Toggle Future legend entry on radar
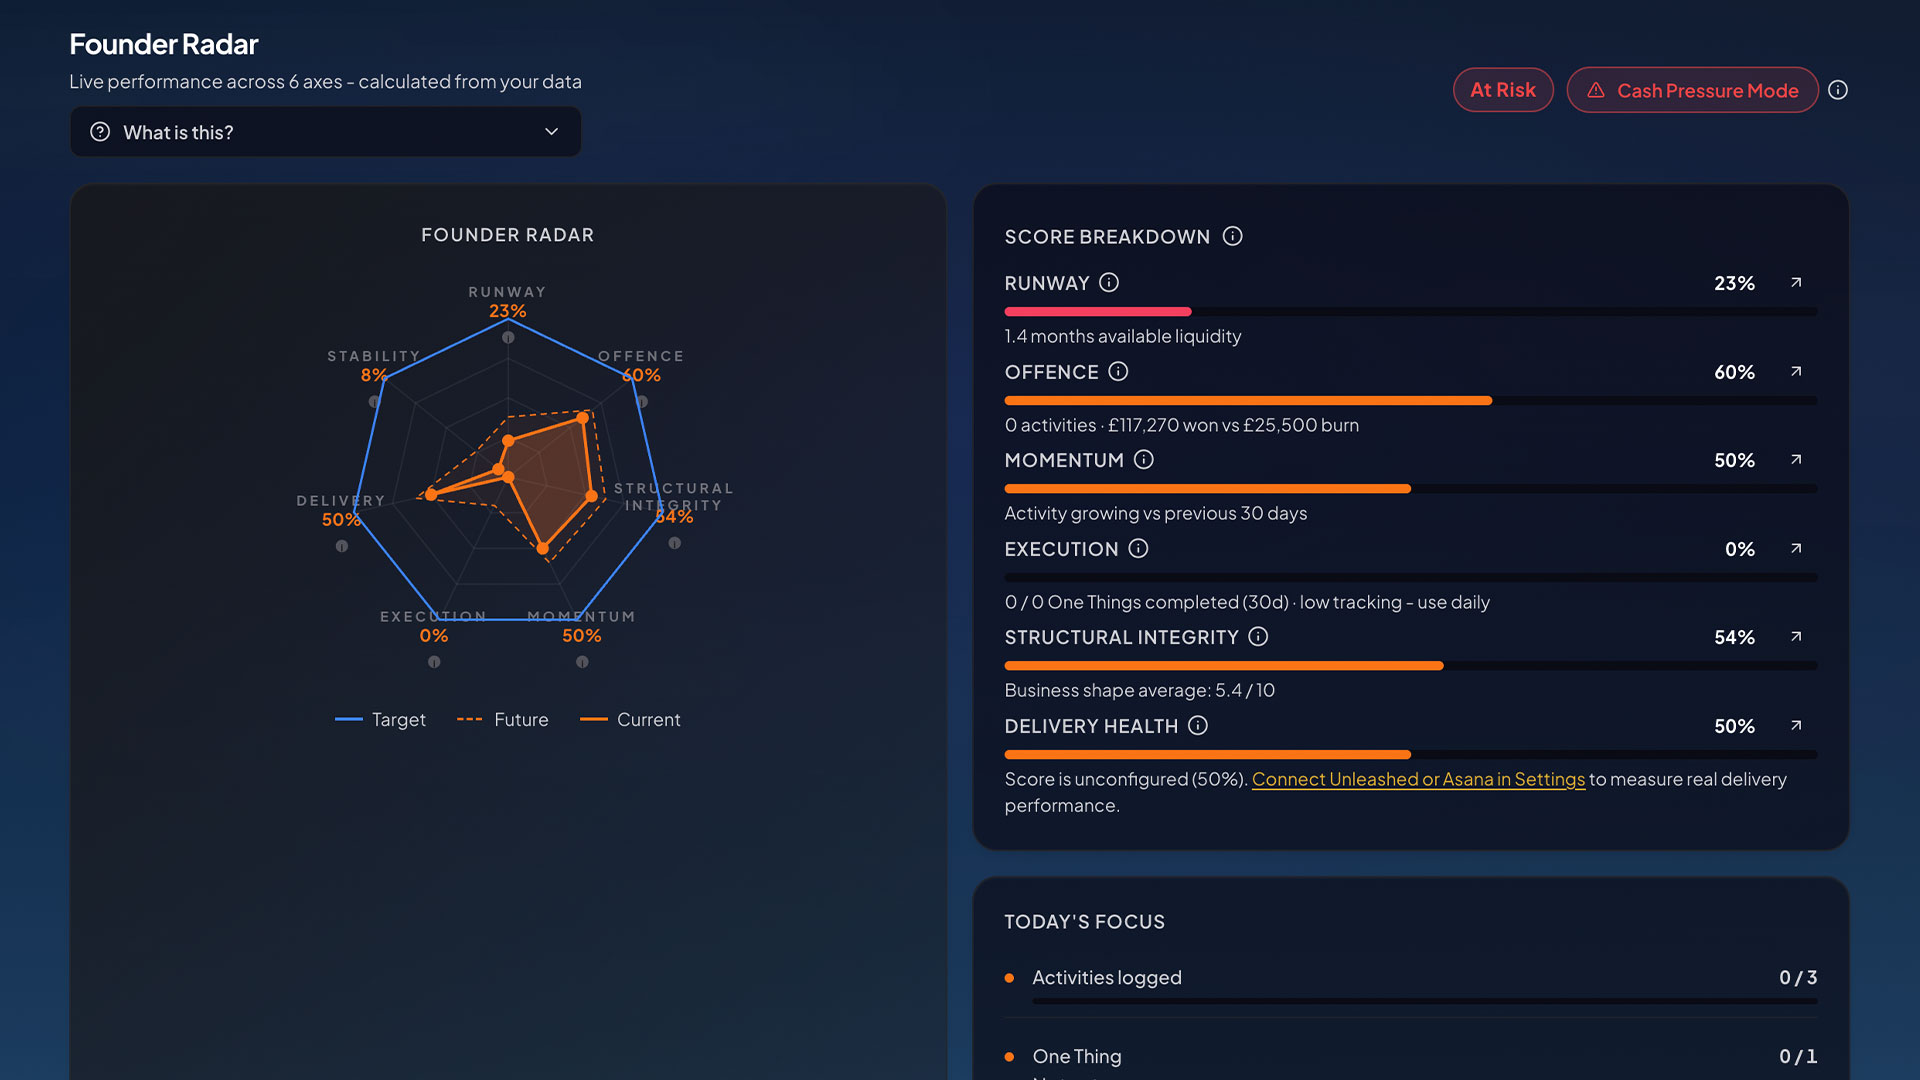The image size is (1920, 1080). click(502, 720)
